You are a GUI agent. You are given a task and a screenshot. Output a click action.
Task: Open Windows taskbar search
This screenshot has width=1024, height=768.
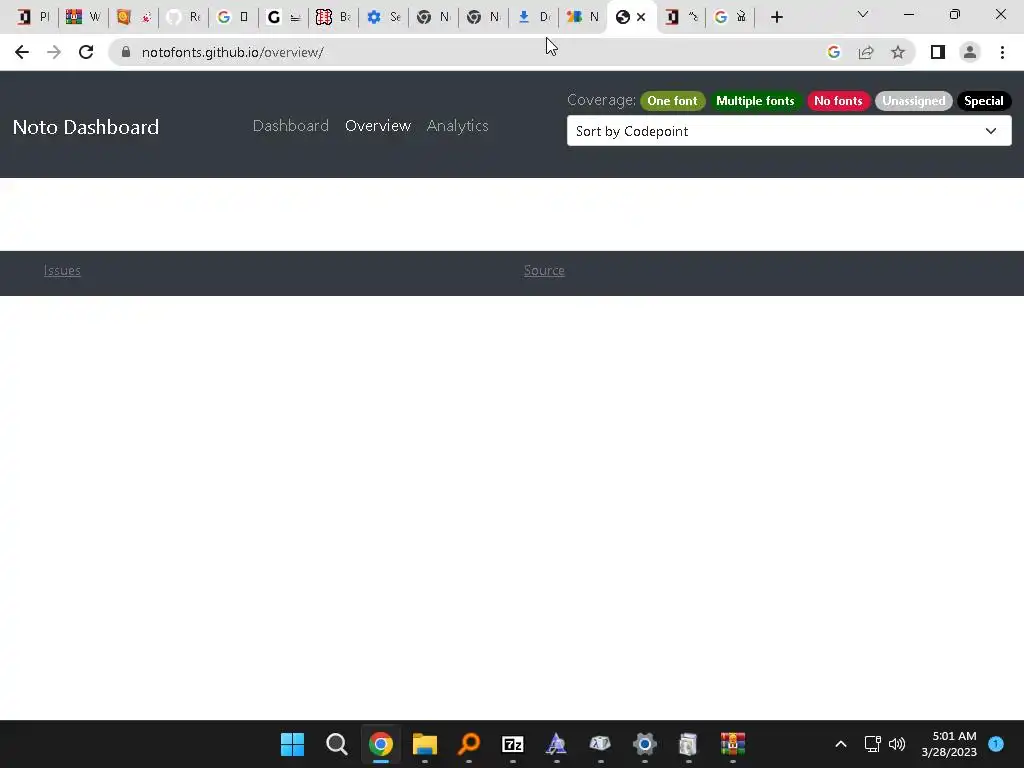tap(337, 744)
